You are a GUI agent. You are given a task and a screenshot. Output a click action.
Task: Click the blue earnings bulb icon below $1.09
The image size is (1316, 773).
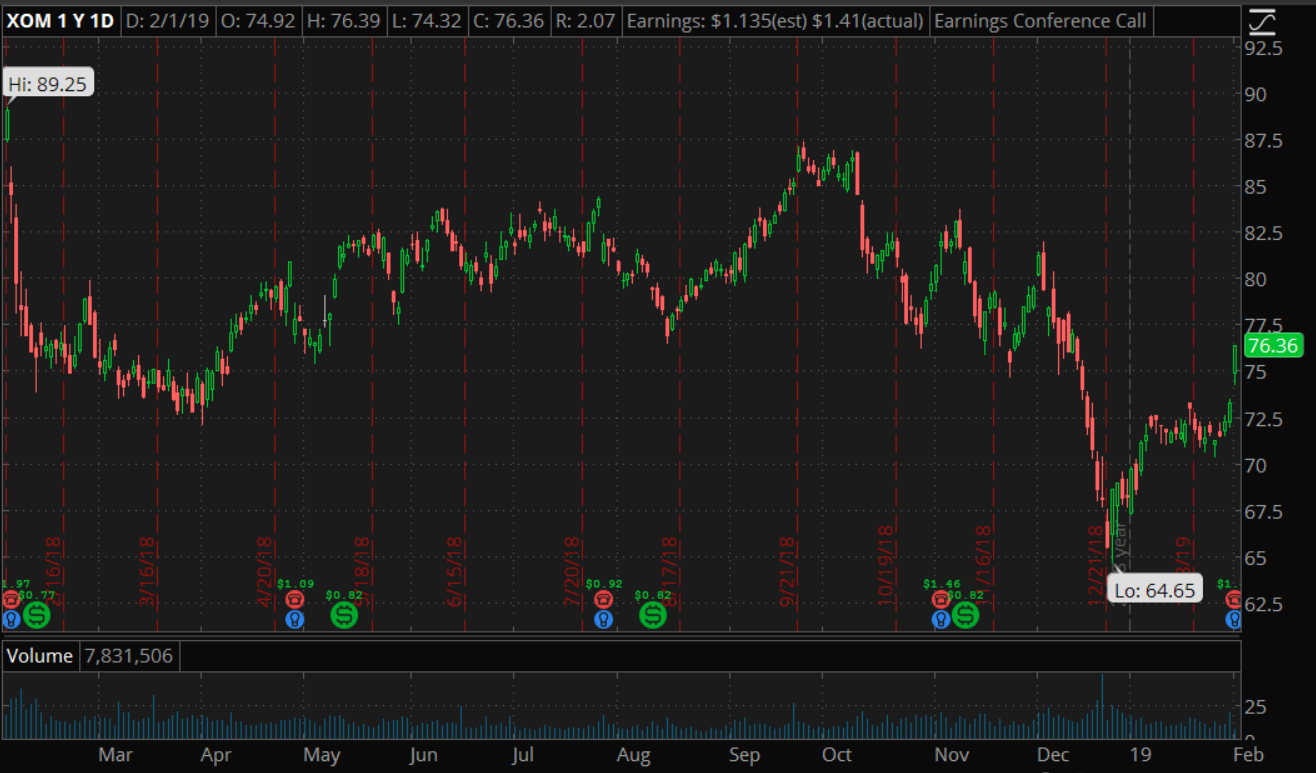(x=295, y=619)
